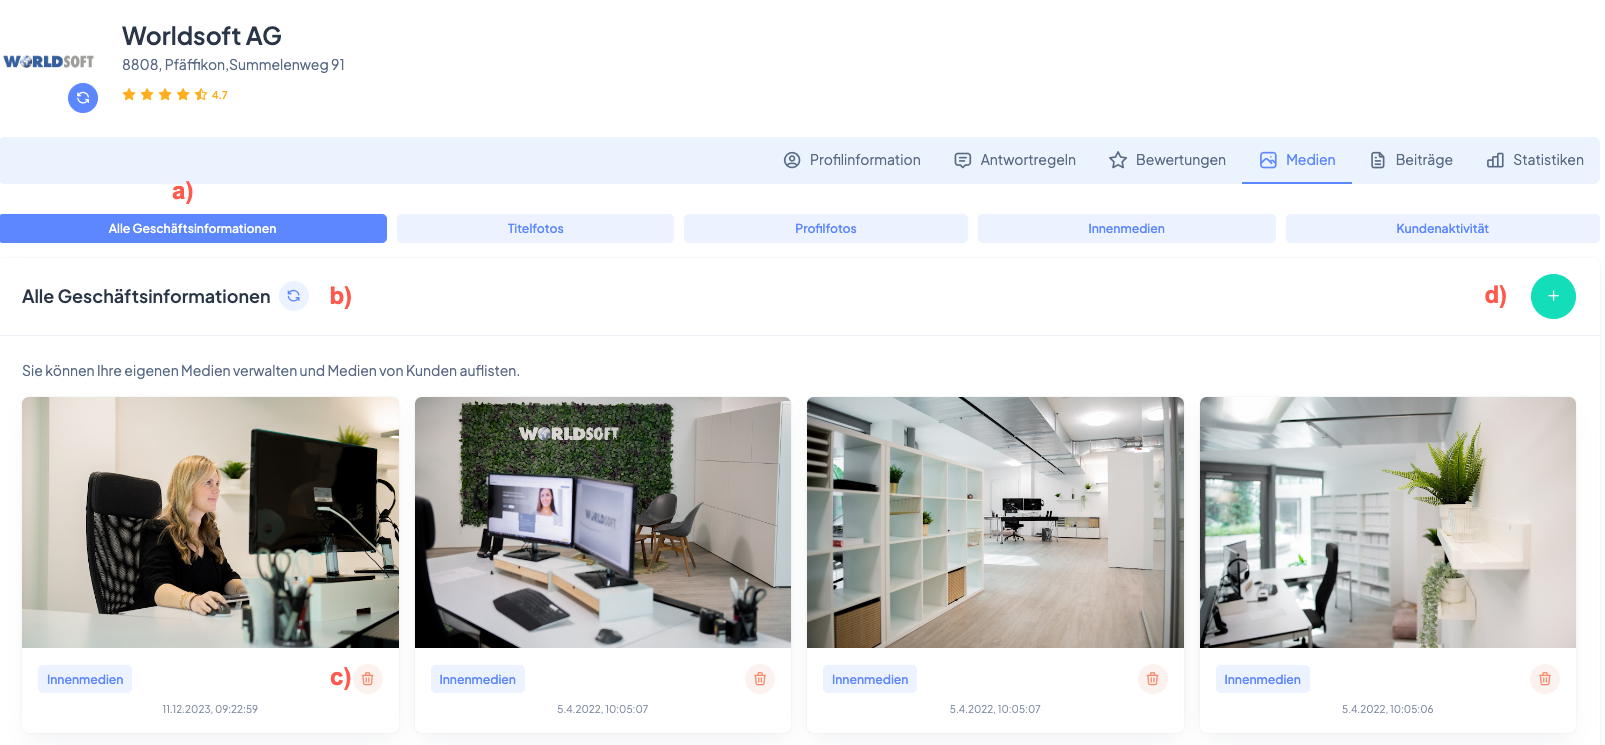The image size is (1605, 745).
Task: Delete the white shelving office photo
Action: (x=1152, y=679)
